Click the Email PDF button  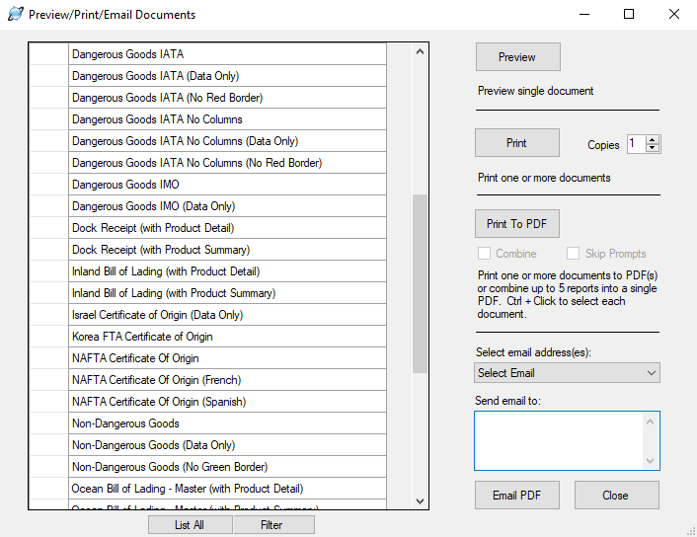(517, 495)
